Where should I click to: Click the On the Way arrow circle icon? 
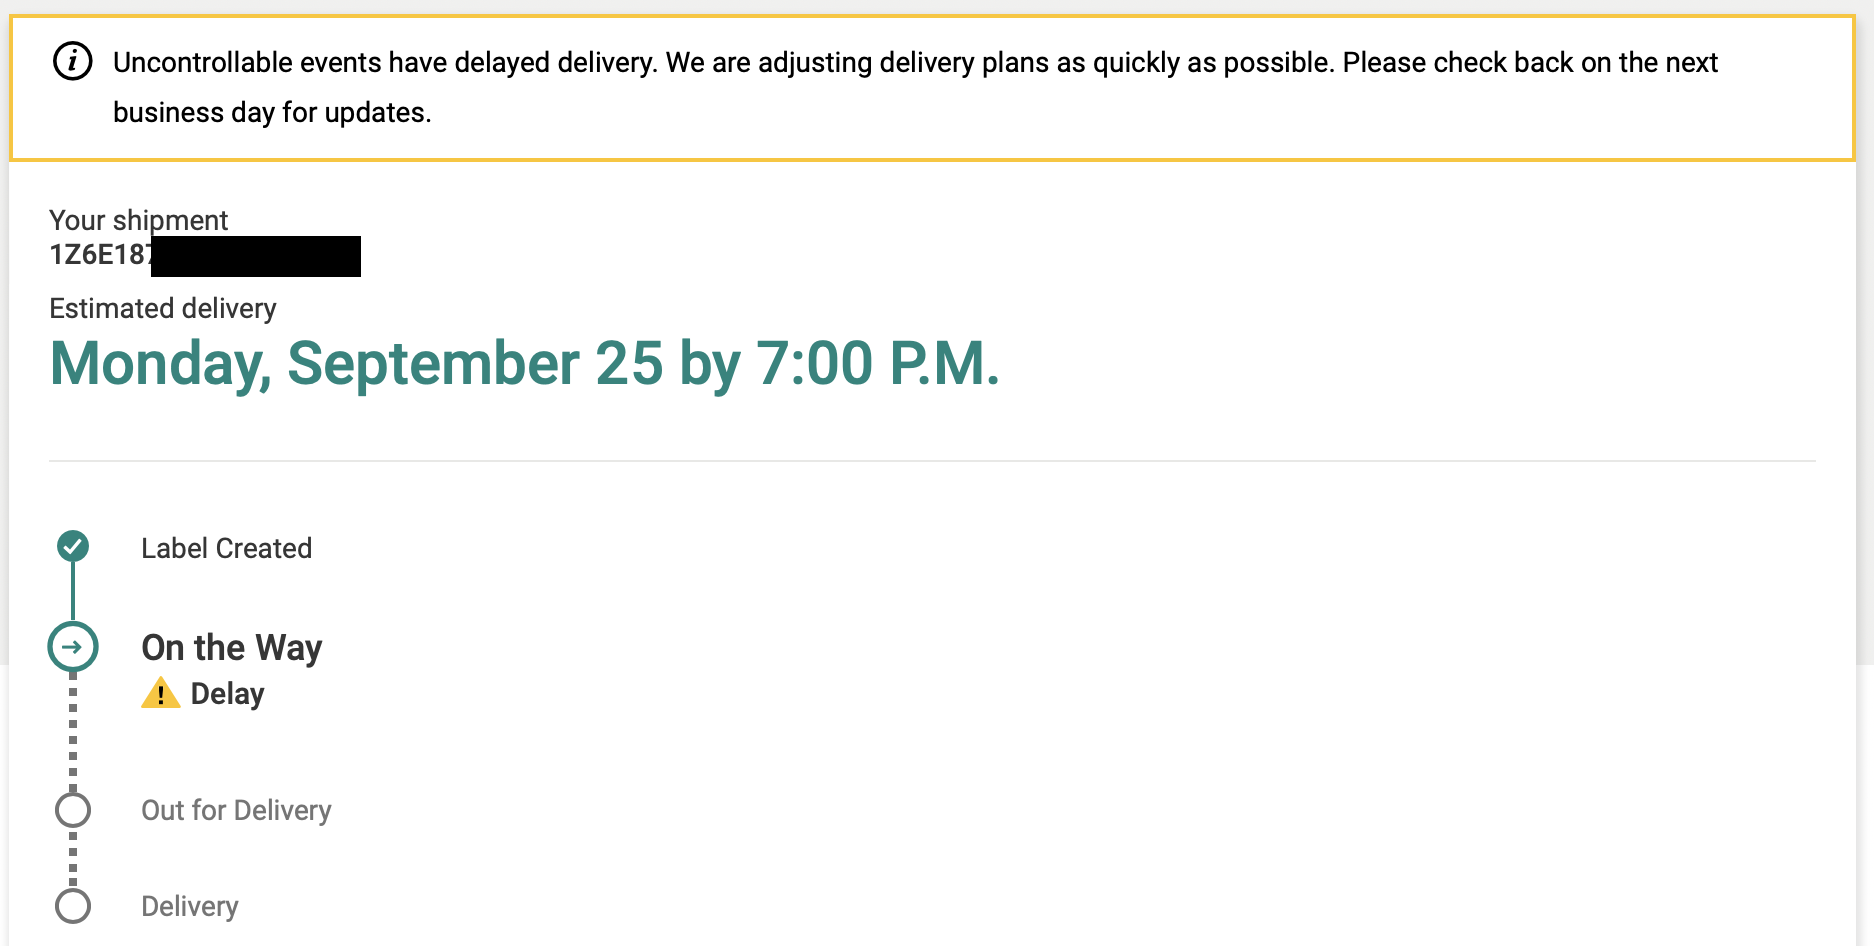tap(73, 647)
